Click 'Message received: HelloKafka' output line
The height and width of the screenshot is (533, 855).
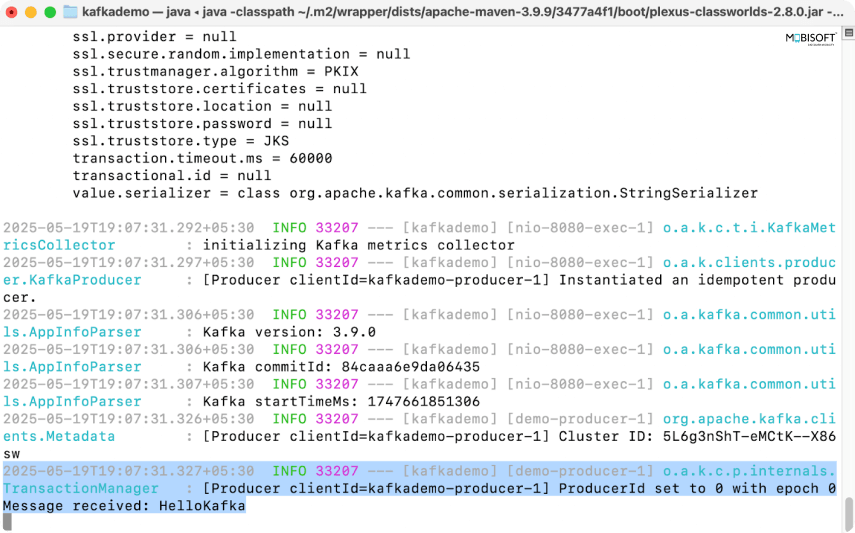coord(124,506)
